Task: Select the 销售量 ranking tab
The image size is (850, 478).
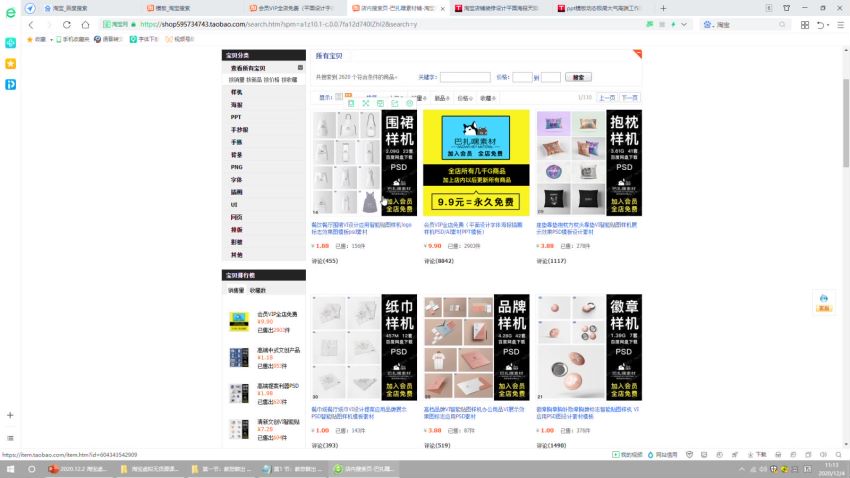Action: tap(236, 290)
